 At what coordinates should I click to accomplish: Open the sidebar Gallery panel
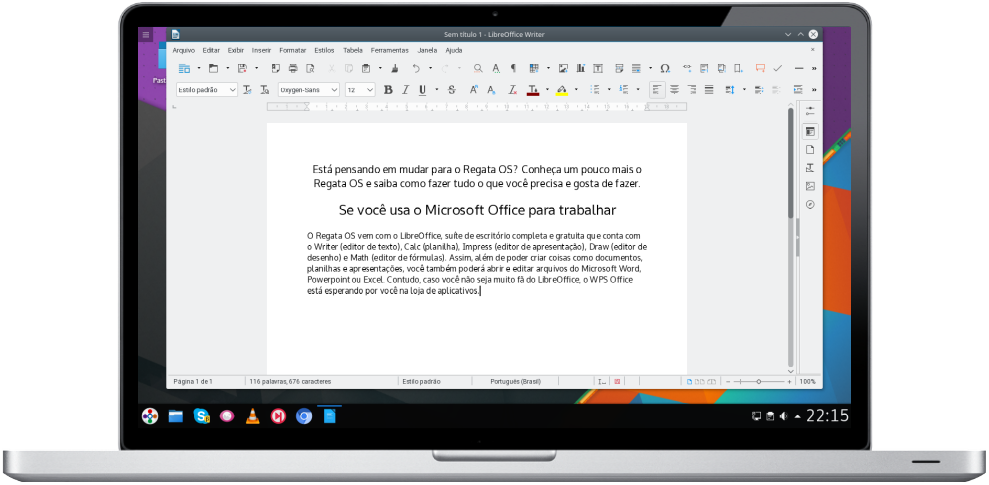tap(811, 186)
